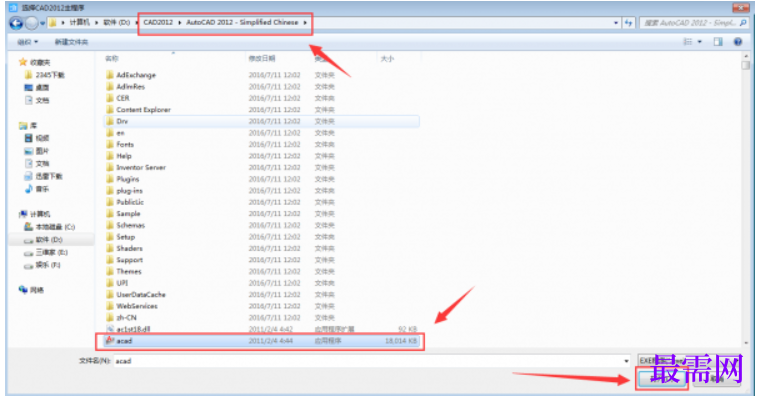Click the AdlmRes folder icon
This screenshot has height=400, width=762.
tap(110, 87)
